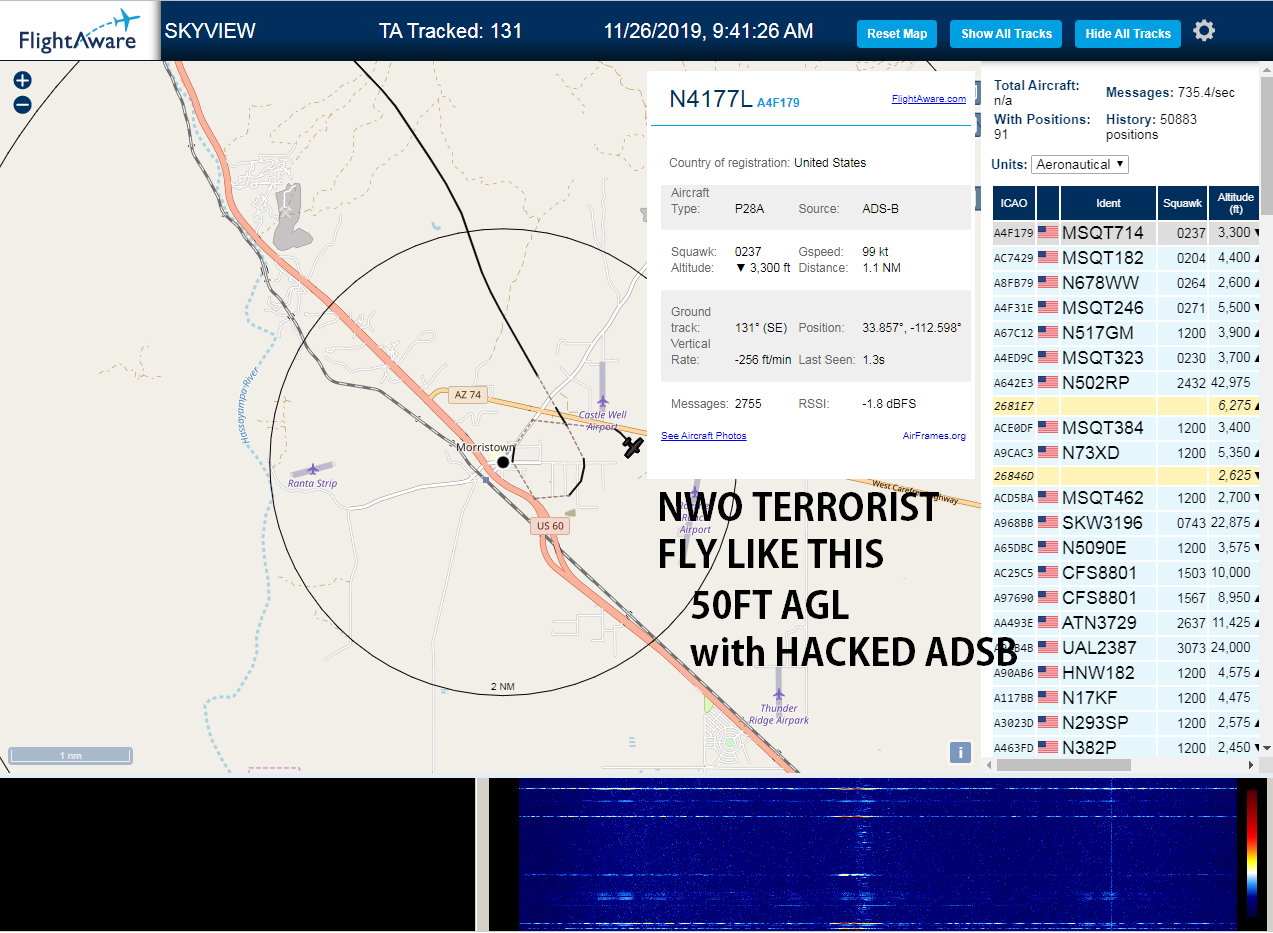Select the ATN3729 aircraft row
The height and width of the screenshot is (933, 1273).
1126,623
